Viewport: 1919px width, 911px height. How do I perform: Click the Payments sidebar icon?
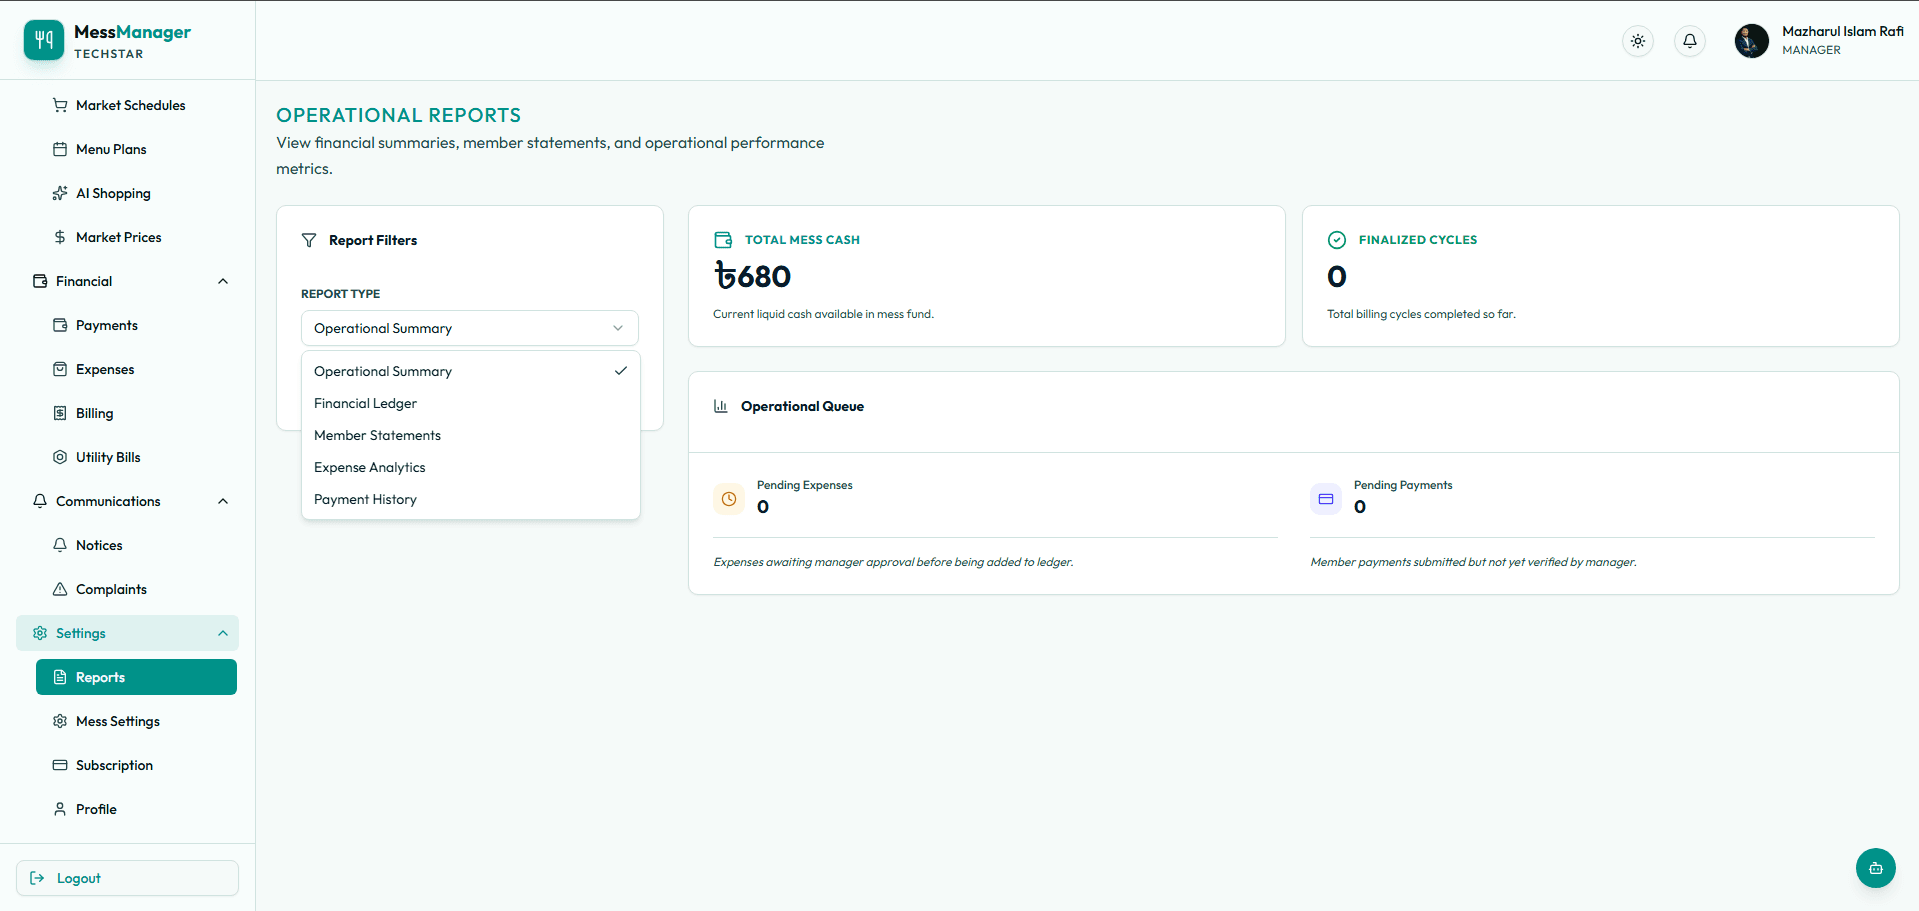(x=60, y=325)
